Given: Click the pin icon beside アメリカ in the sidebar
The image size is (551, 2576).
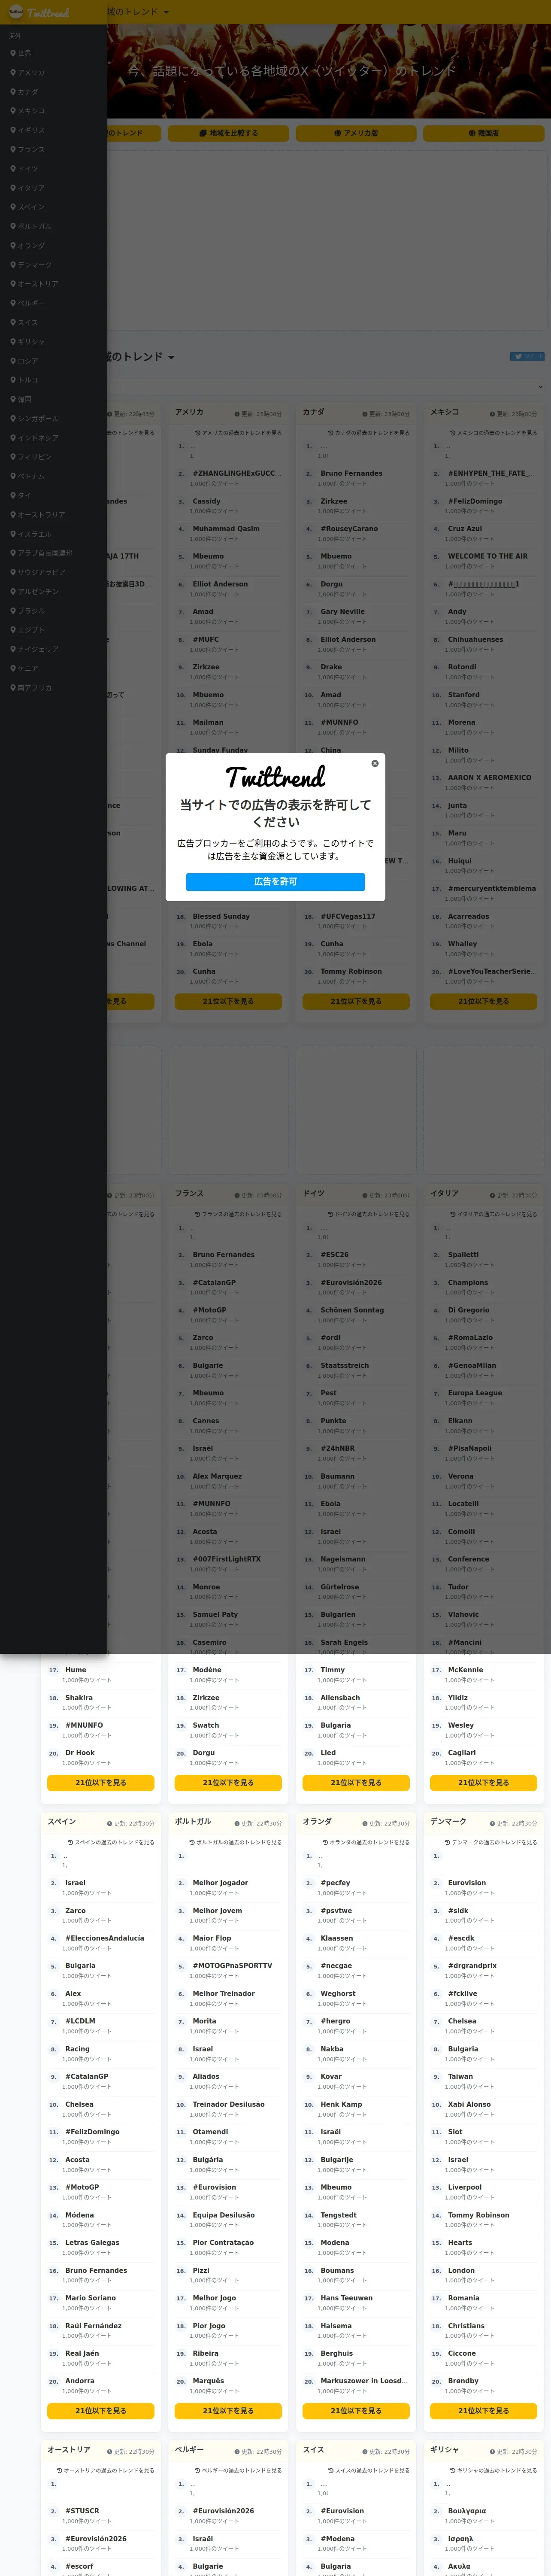Looking at the screenshot, I should (13, 72).
